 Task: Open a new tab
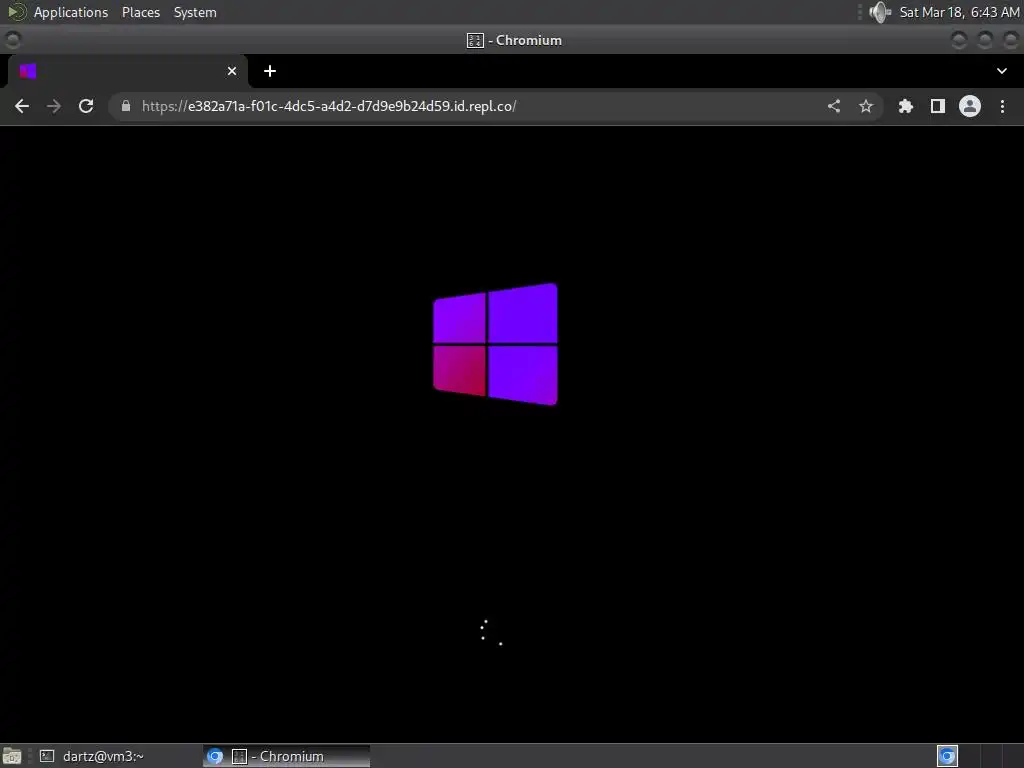coord(270,71)
